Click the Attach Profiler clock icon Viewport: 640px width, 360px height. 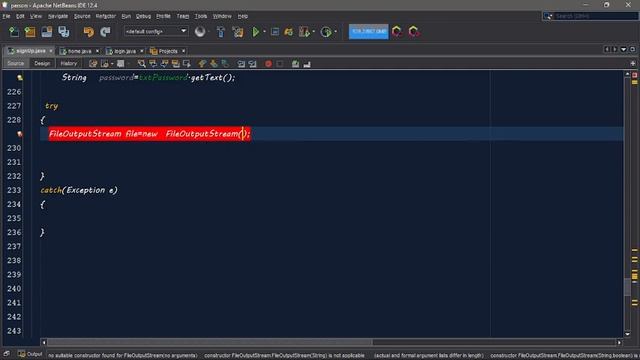(326, 32)
